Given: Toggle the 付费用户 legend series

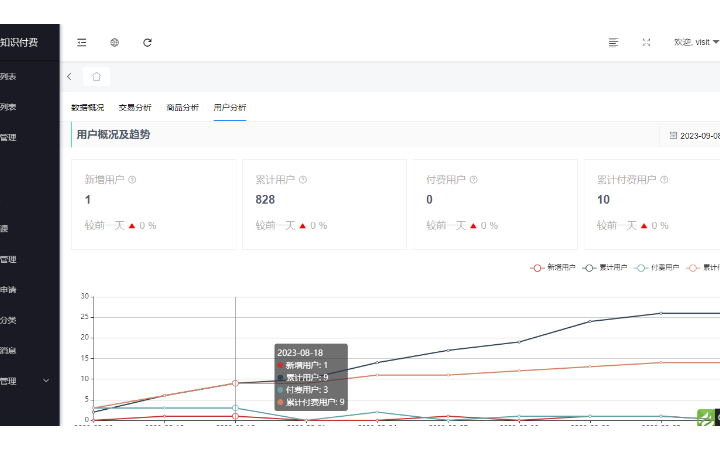Looking at the screenshot, I should pos(657,268).
